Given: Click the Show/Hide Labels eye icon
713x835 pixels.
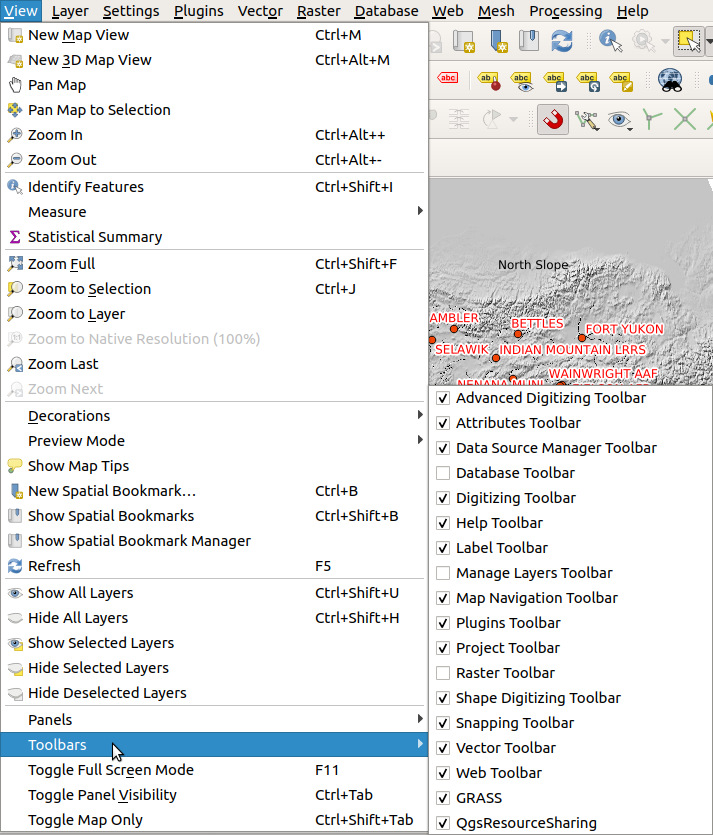Looking at the screenshot, I should [x=521, y=80].
